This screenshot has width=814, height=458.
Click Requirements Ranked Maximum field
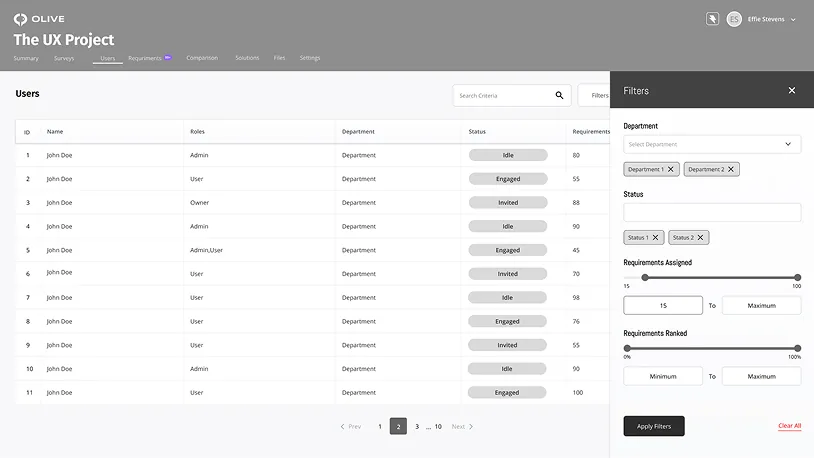pyautogui.click(x=762, y=376)
